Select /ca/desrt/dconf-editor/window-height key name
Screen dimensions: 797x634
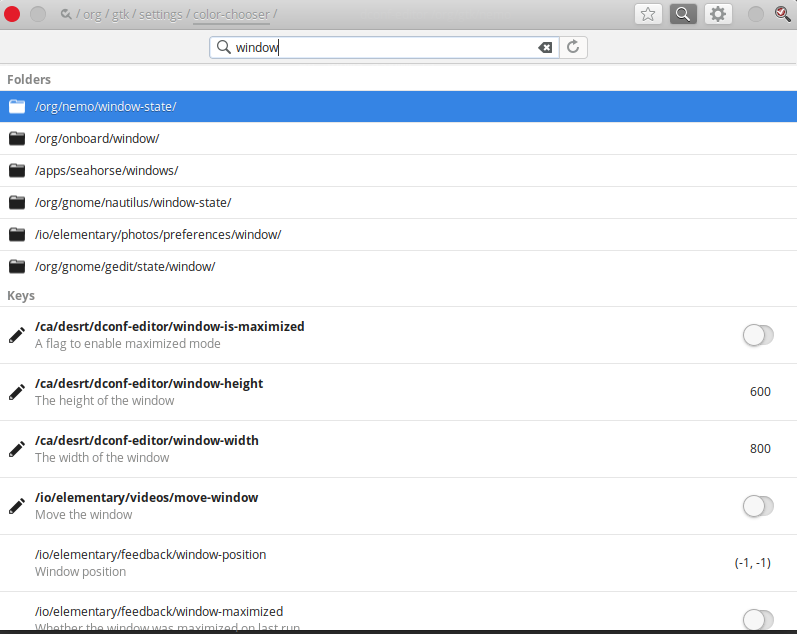coord(149,383)
